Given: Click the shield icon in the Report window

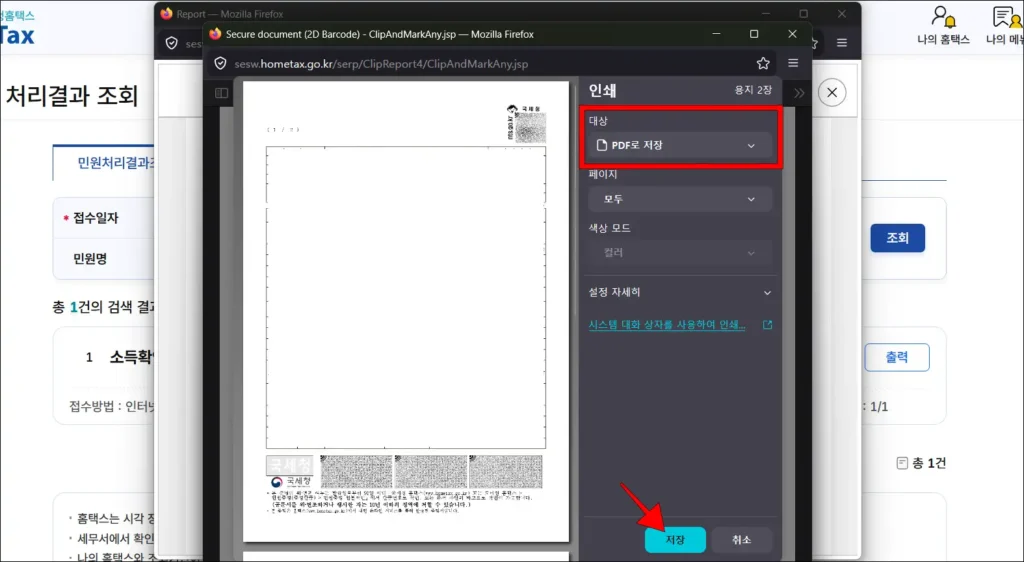Looking at the screenshot, I should tap(172, 43).
